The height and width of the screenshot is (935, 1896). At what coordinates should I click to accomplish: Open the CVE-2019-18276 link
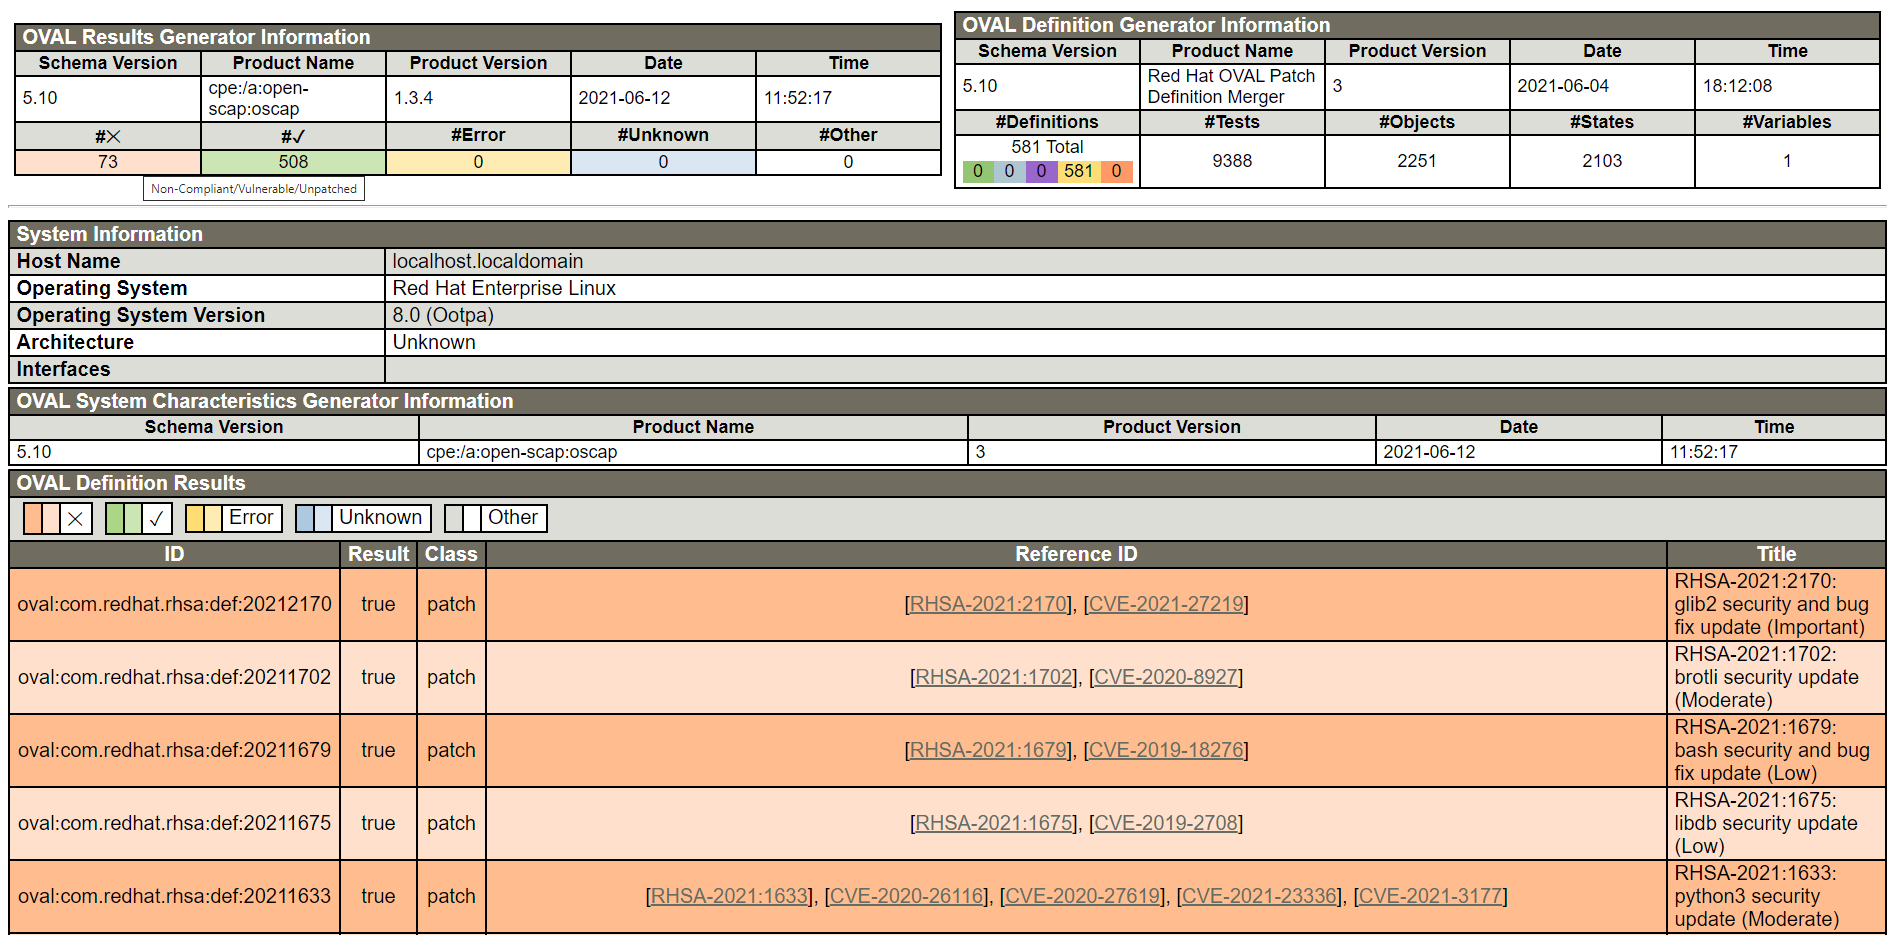point(1166,750)
